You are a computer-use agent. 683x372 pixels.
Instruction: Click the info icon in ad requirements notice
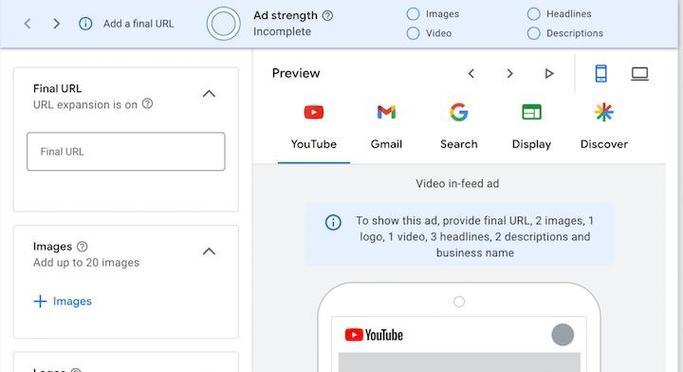pyautogui.click(x=333, y=222)
